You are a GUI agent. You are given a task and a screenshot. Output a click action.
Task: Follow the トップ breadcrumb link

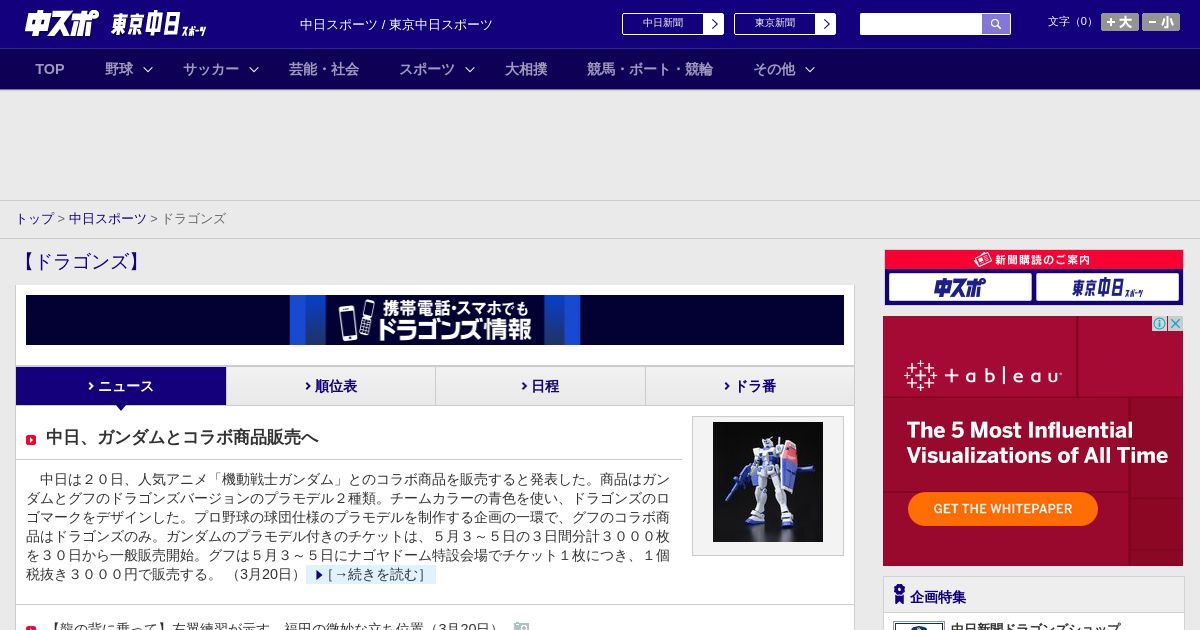click(34, 219)
